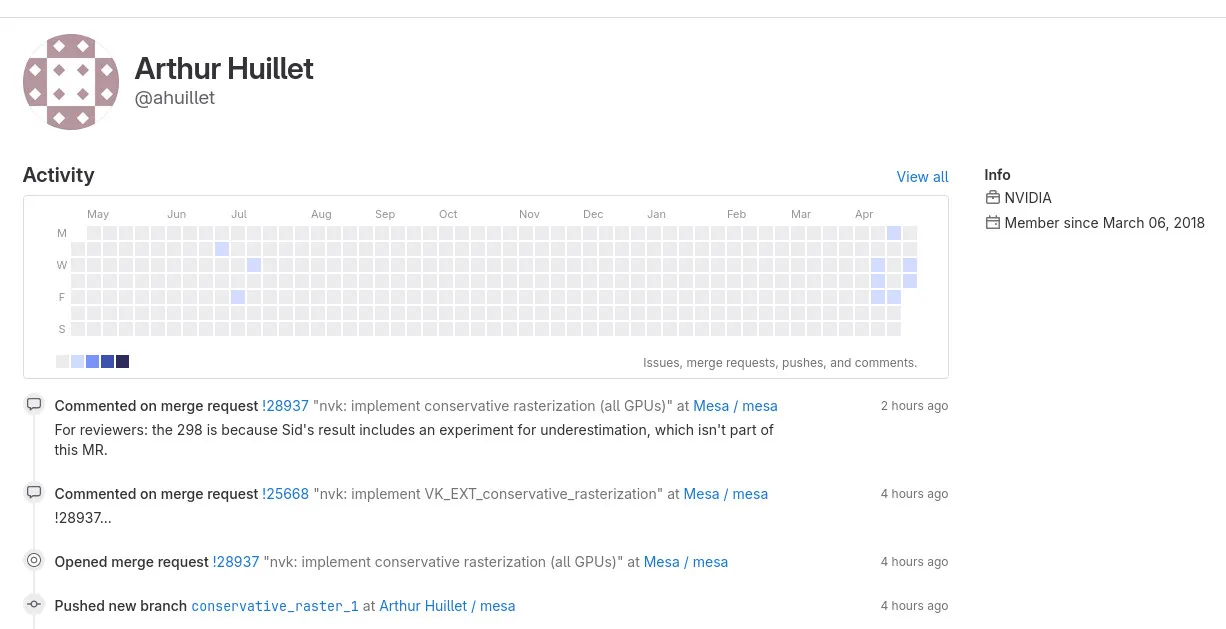
Task: Click the commit icon beside Pushed new branch
Action: coord(34,605)
